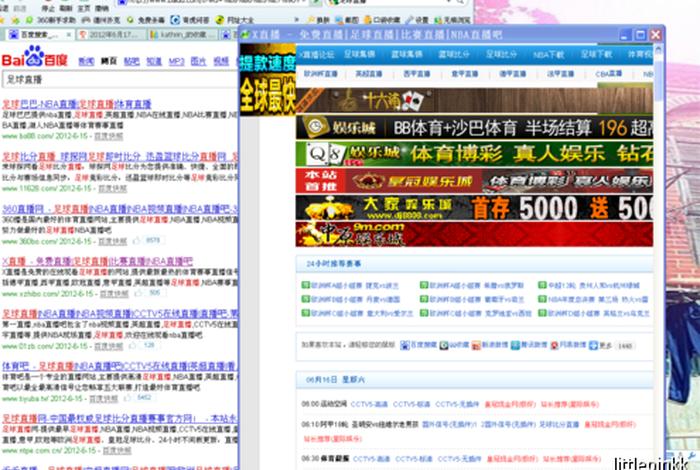Open 足球比分 in X直播 nav bar
The width and height of the screenshot is (700, 470).
pyautogui.click(x=501, y=54)
